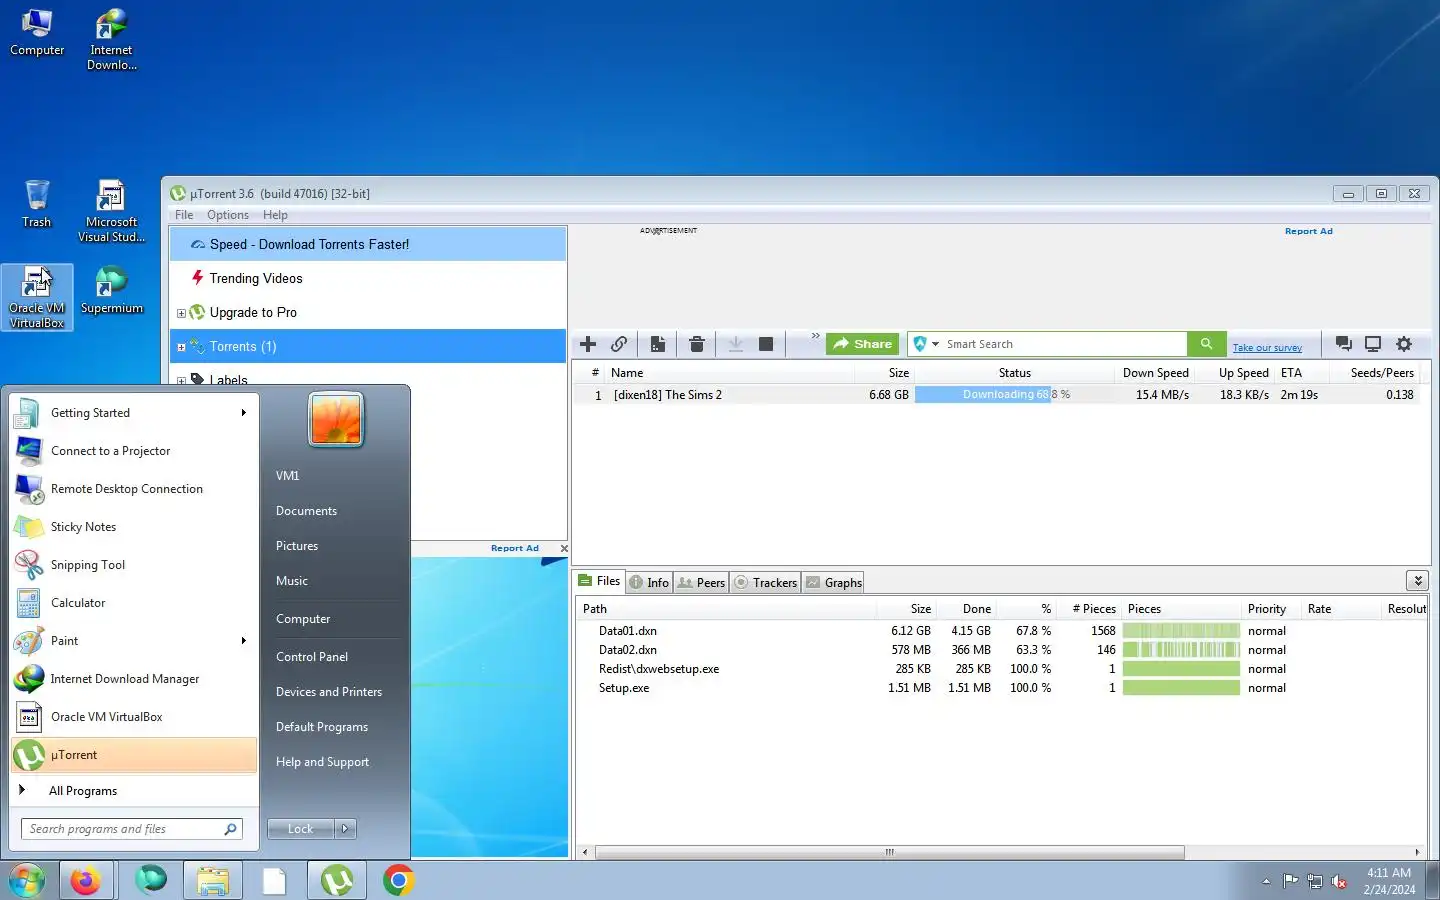Select the Setup.exe file row
1440x900 pixels.
pos(1000,688)
